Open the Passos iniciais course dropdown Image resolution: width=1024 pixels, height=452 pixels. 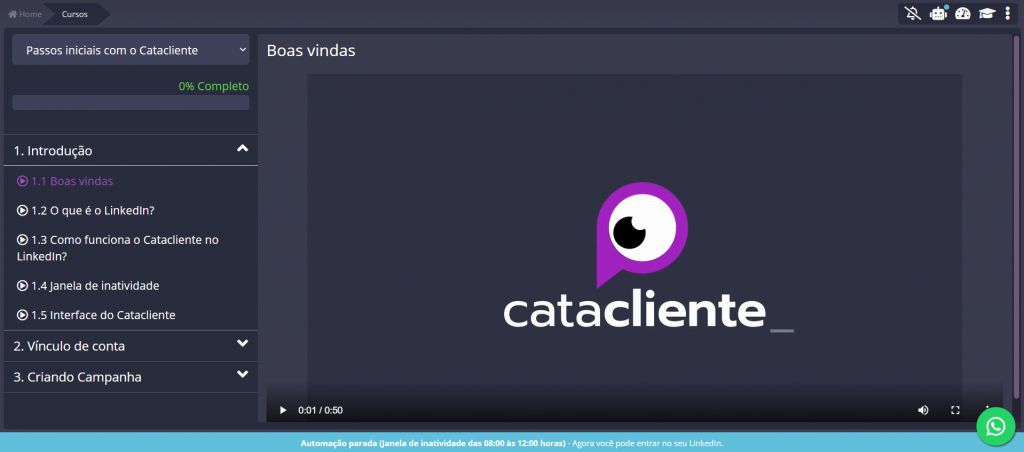pos(131,50)
